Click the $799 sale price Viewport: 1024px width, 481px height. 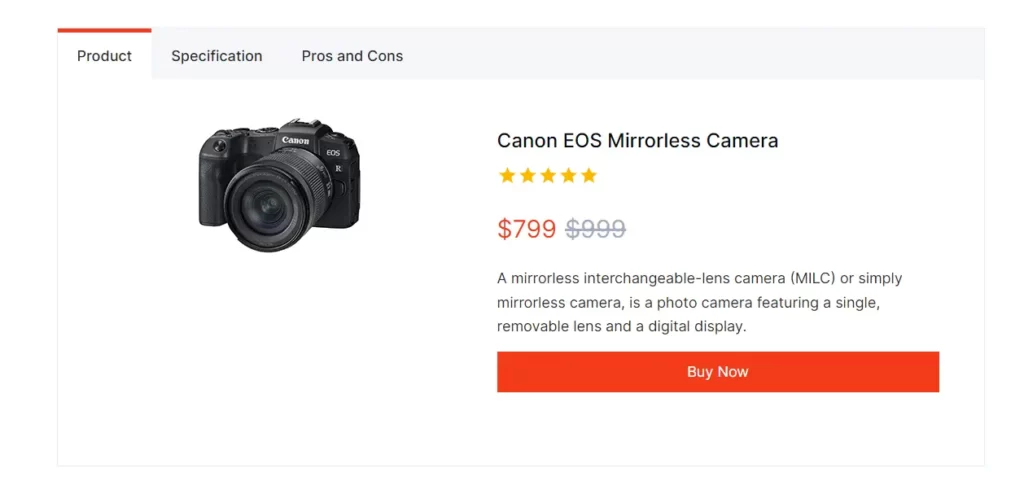point(526,229)
